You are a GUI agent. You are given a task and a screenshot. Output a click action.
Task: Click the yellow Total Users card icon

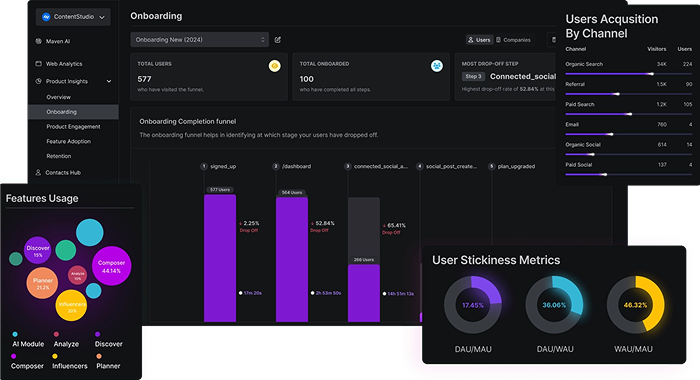(x=275, y=66)
